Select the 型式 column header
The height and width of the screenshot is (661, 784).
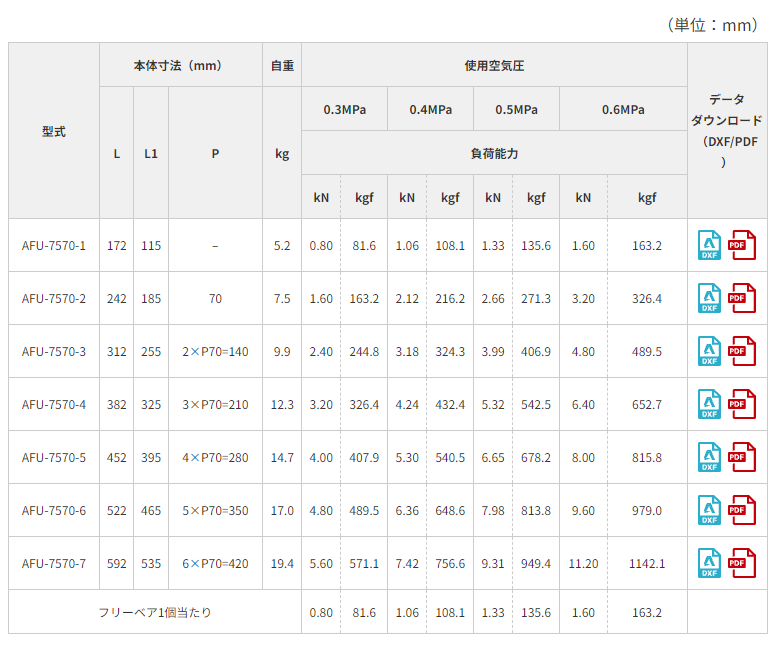click(54, 131)
